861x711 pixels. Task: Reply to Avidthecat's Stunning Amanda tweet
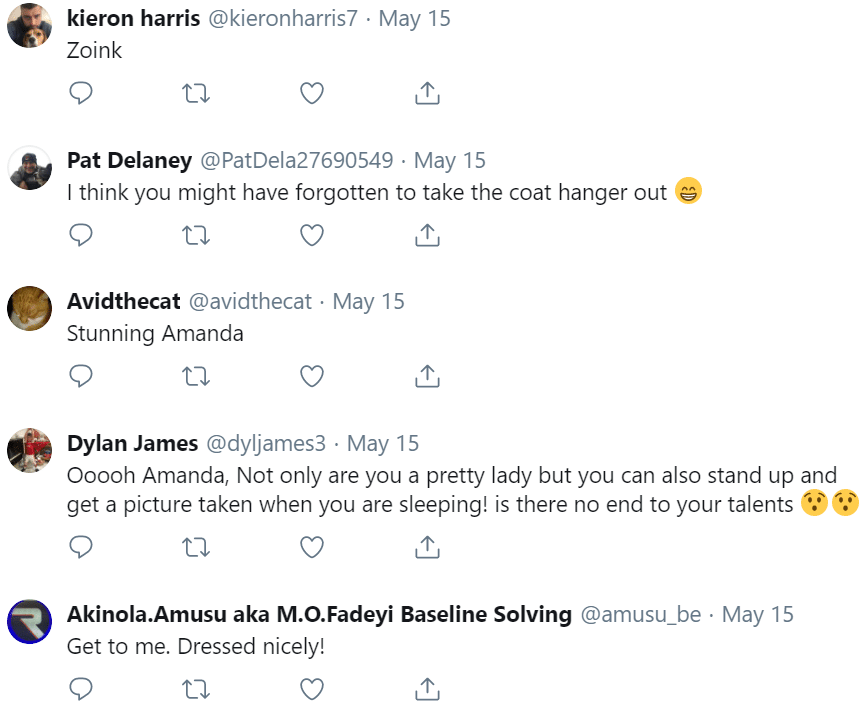coord(81,376)
